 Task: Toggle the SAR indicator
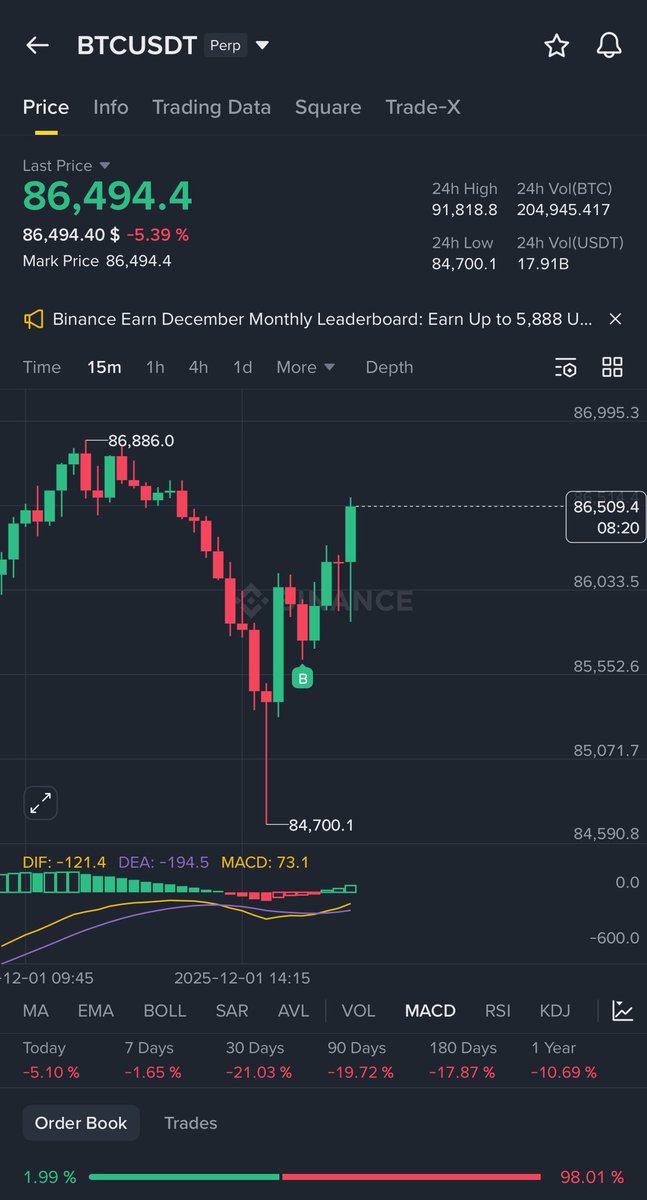tap(232, 1011)
